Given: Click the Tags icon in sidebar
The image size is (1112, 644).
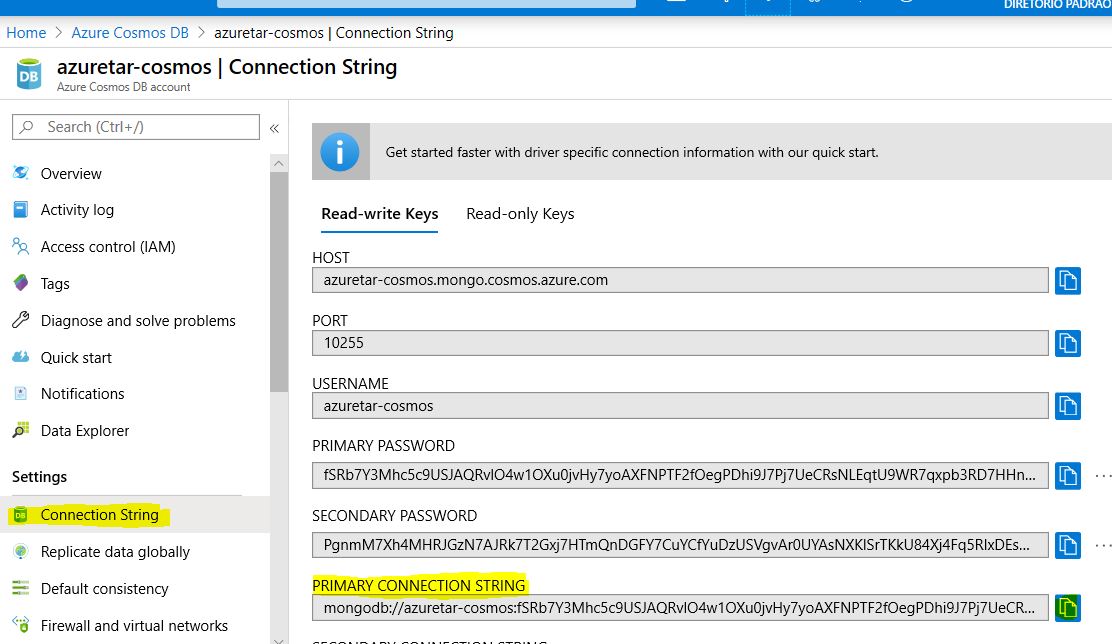Looking at the screenshot, I should click(x=21, y=283).
